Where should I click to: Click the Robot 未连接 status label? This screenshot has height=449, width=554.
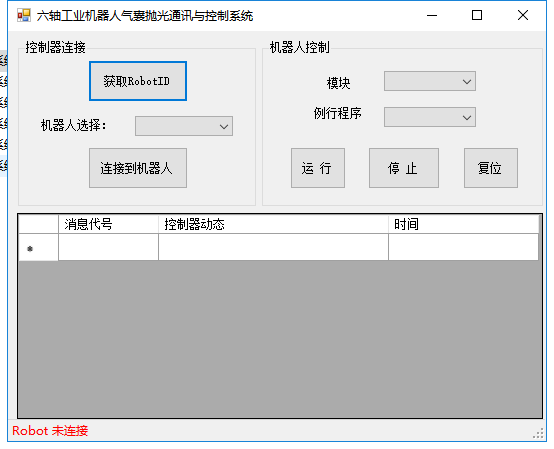50,431
